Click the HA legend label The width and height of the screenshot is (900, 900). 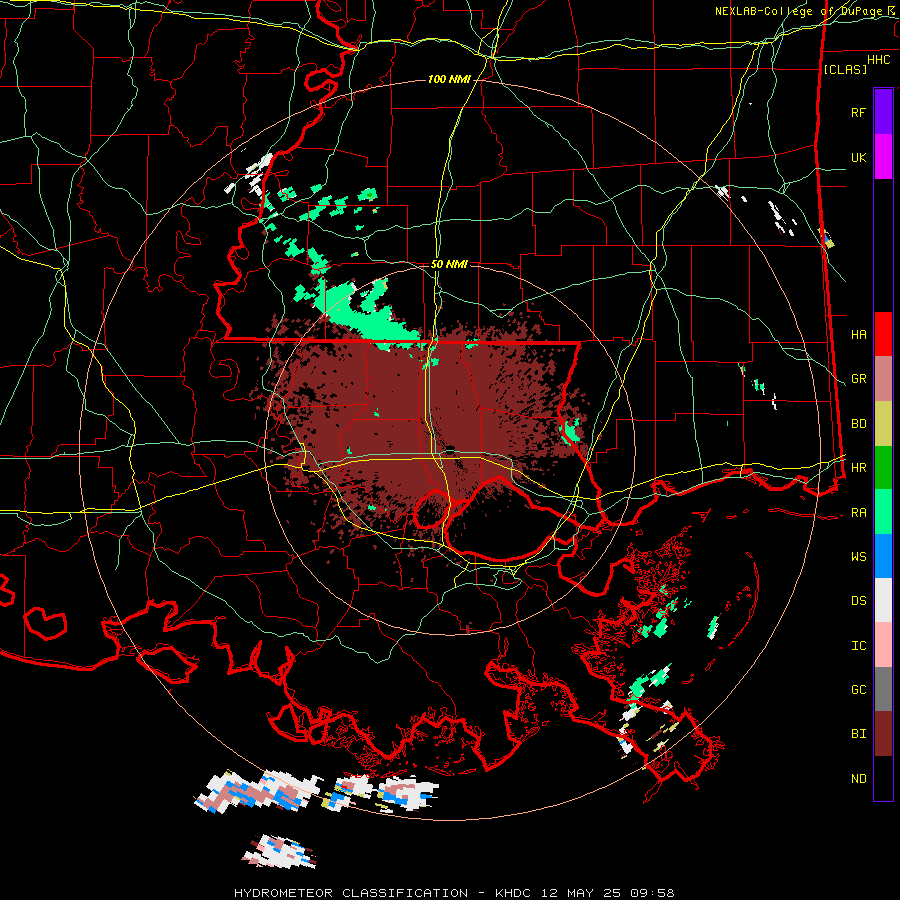pyautogui.click(x=858, y=334)
